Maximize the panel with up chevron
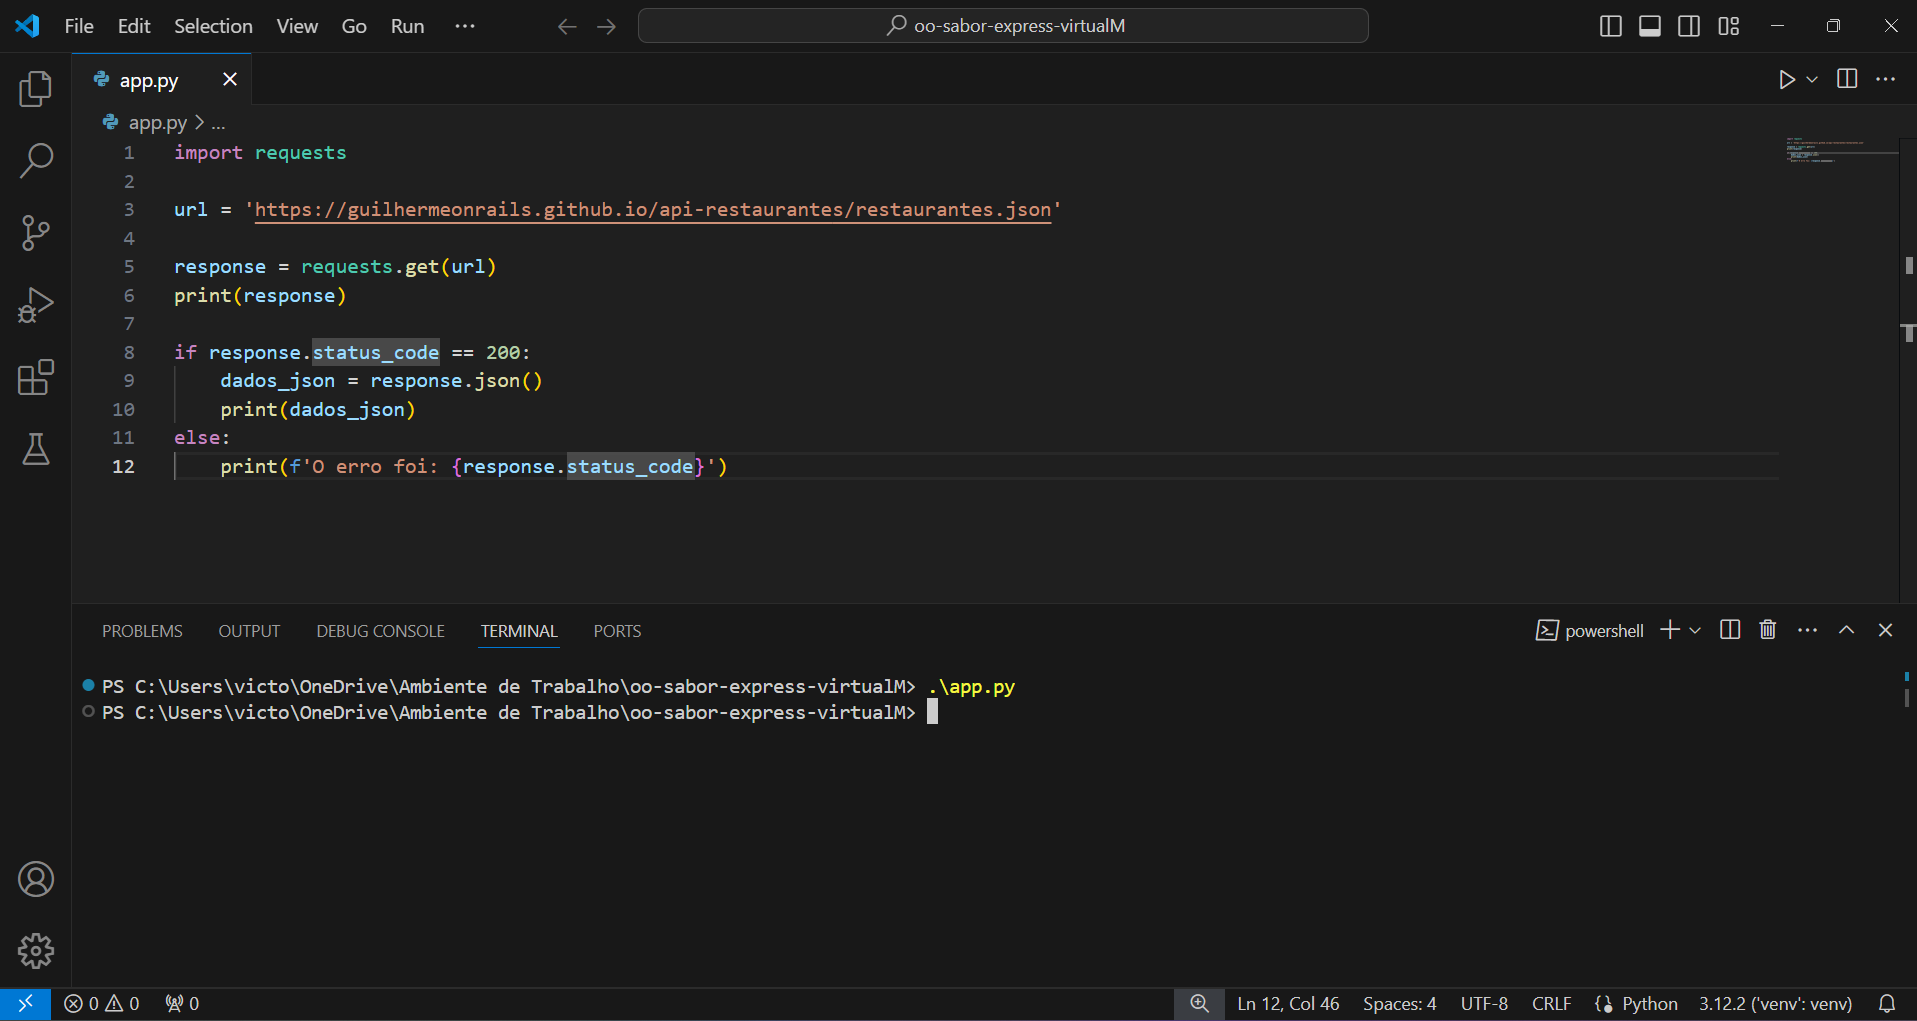The width and height of the screenshot is (1917, 1021). (x=1847, y=630)
